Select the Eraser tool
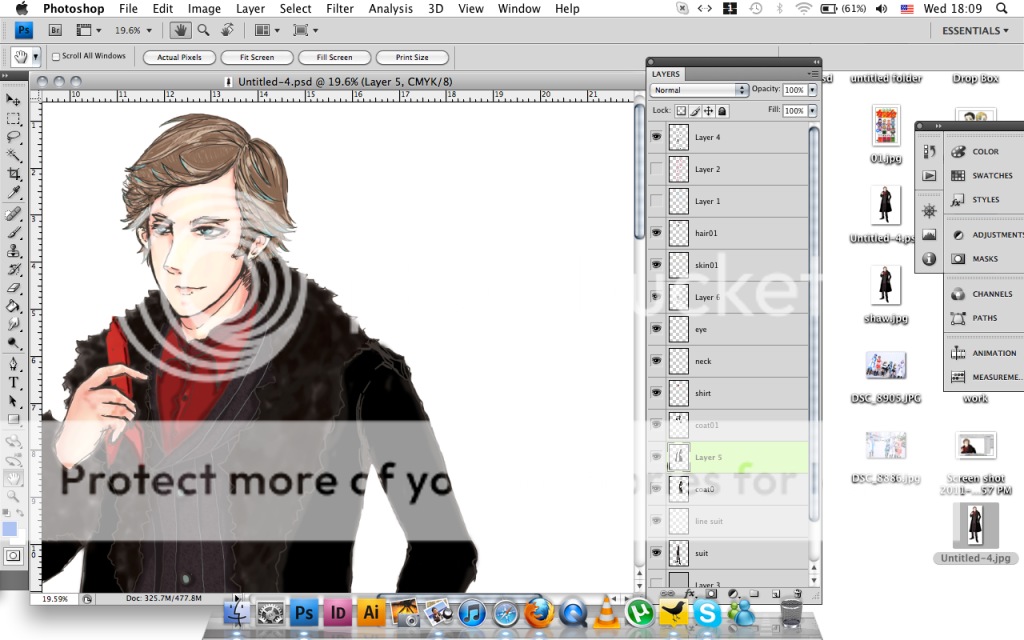The width and height of the screenshot is (1024, 640). 13,288
